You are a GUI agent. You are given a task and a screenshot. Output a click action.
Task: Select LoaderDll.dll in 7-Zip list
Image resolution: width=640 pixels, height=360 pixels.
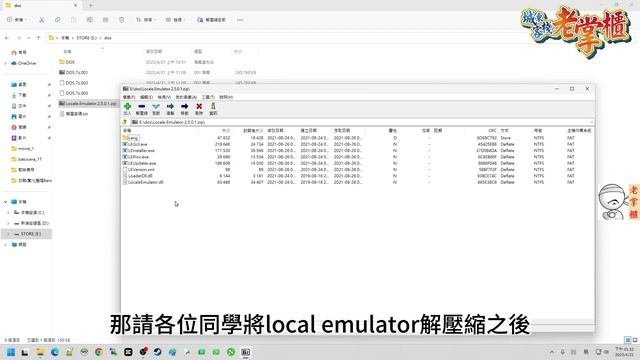click(x=138, y=176)
